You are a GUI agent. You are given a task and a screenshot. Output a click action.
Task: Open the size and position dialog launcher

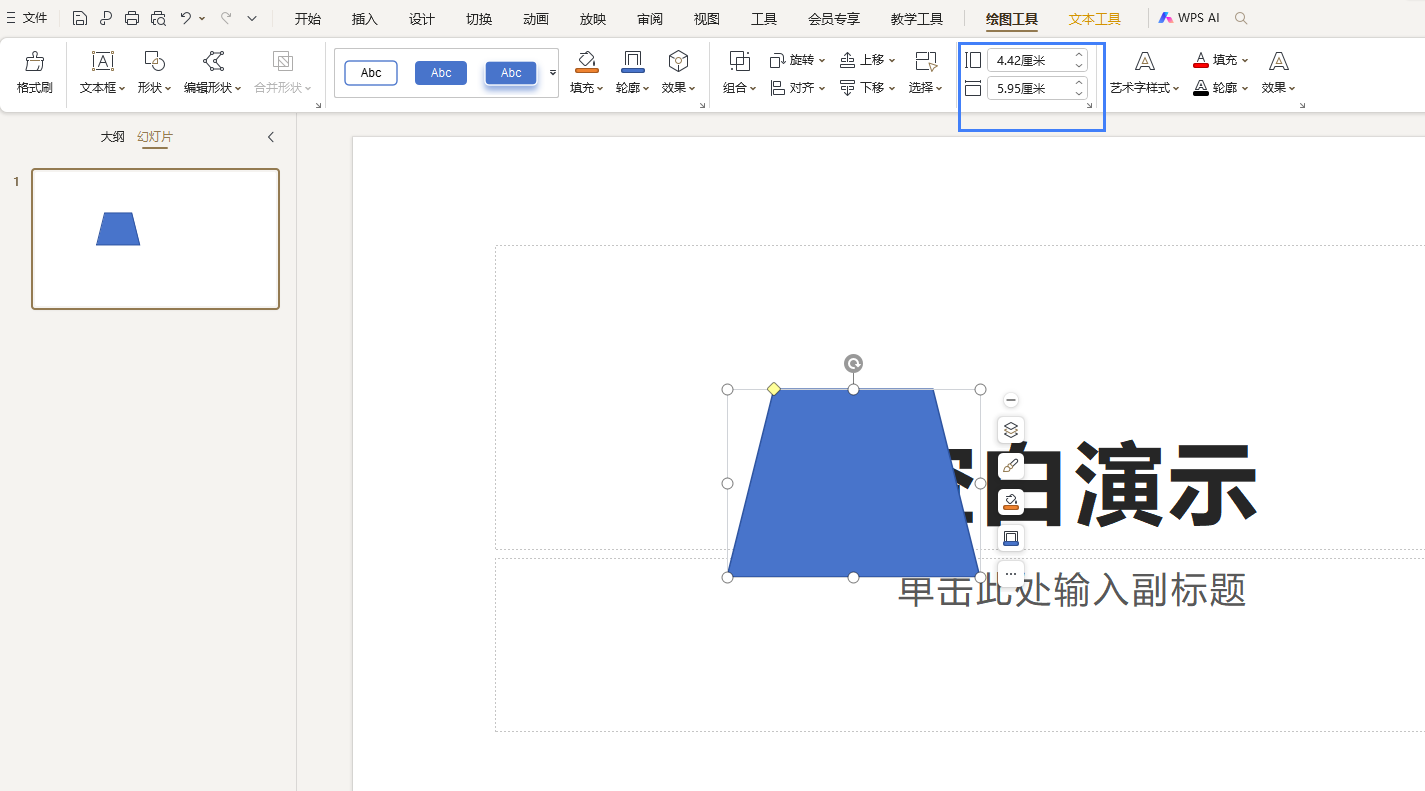1090,104
